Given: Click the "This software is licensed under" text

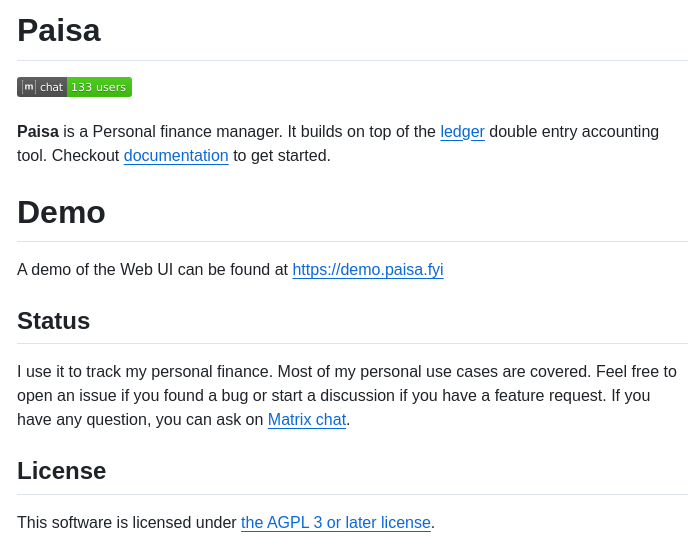Looking at the screenshot, I should [127, 523].
